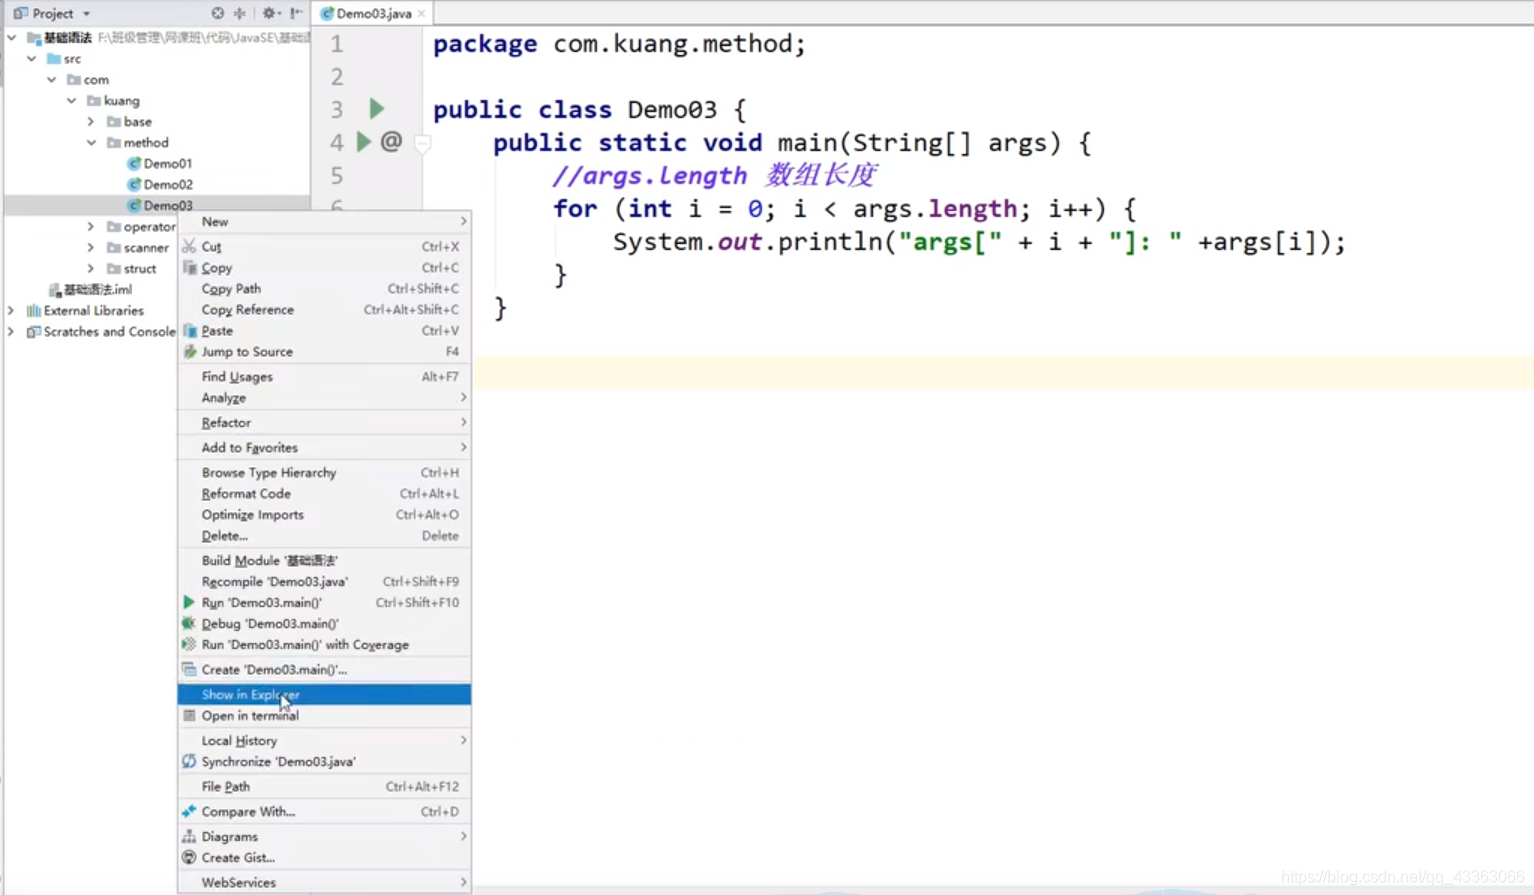Open the Analyze submenu
Screen dimensions: 1534x895
tap(324, 397)
